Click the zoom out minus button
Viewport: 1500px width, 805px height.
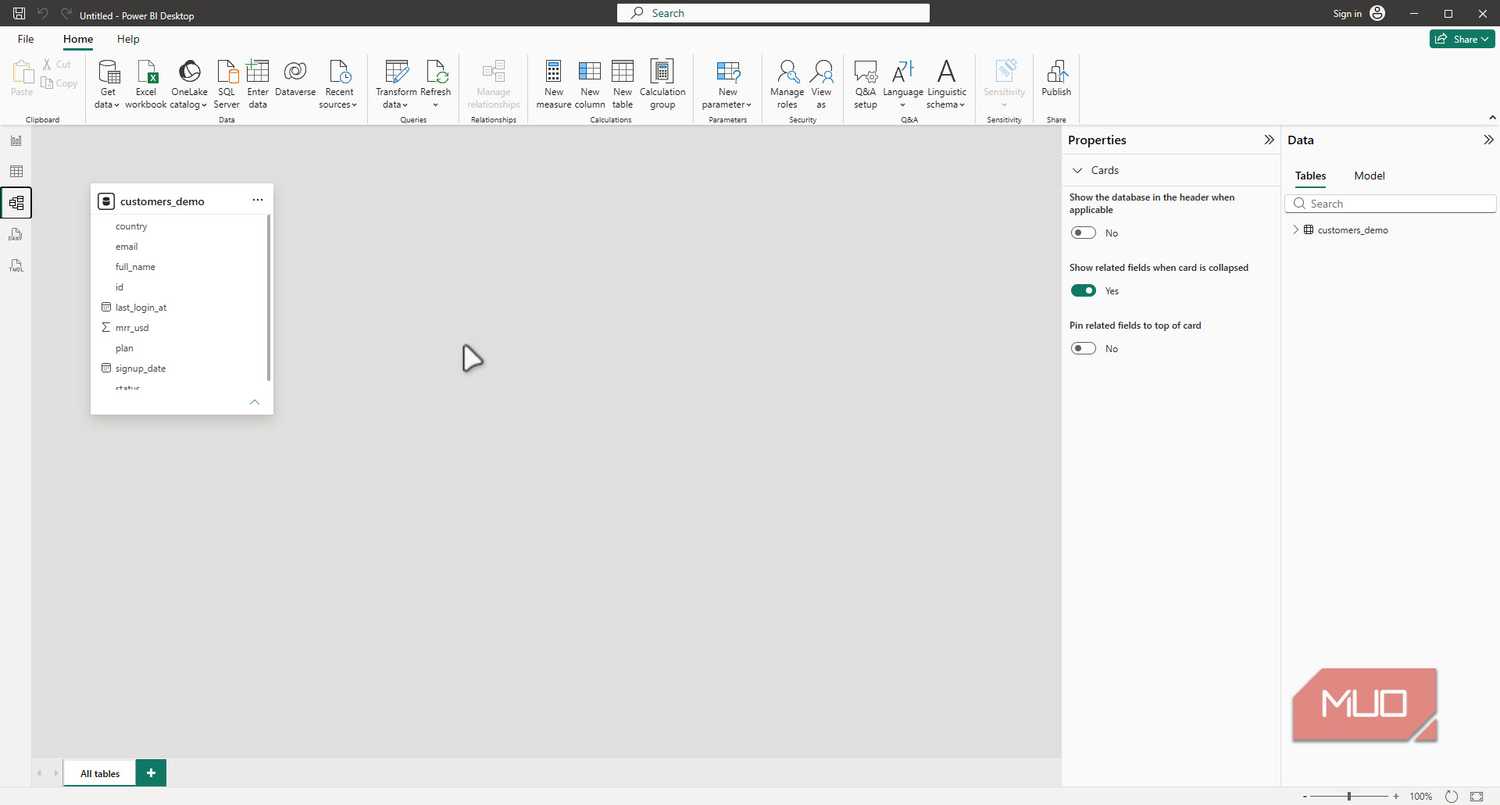click(1305, 796)
